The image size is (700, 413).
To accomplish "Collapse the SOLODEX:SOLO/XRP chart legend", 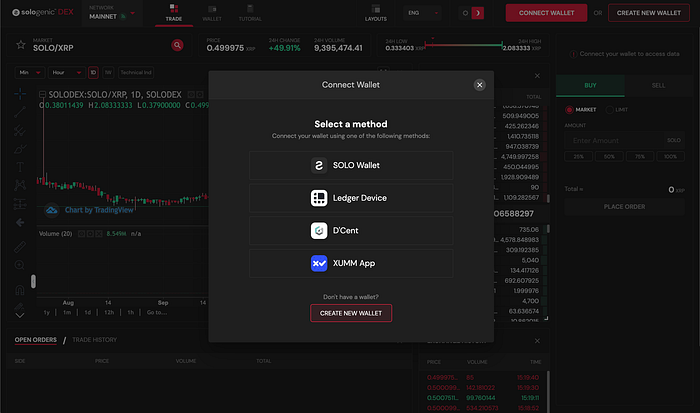I will click(42, 94).
